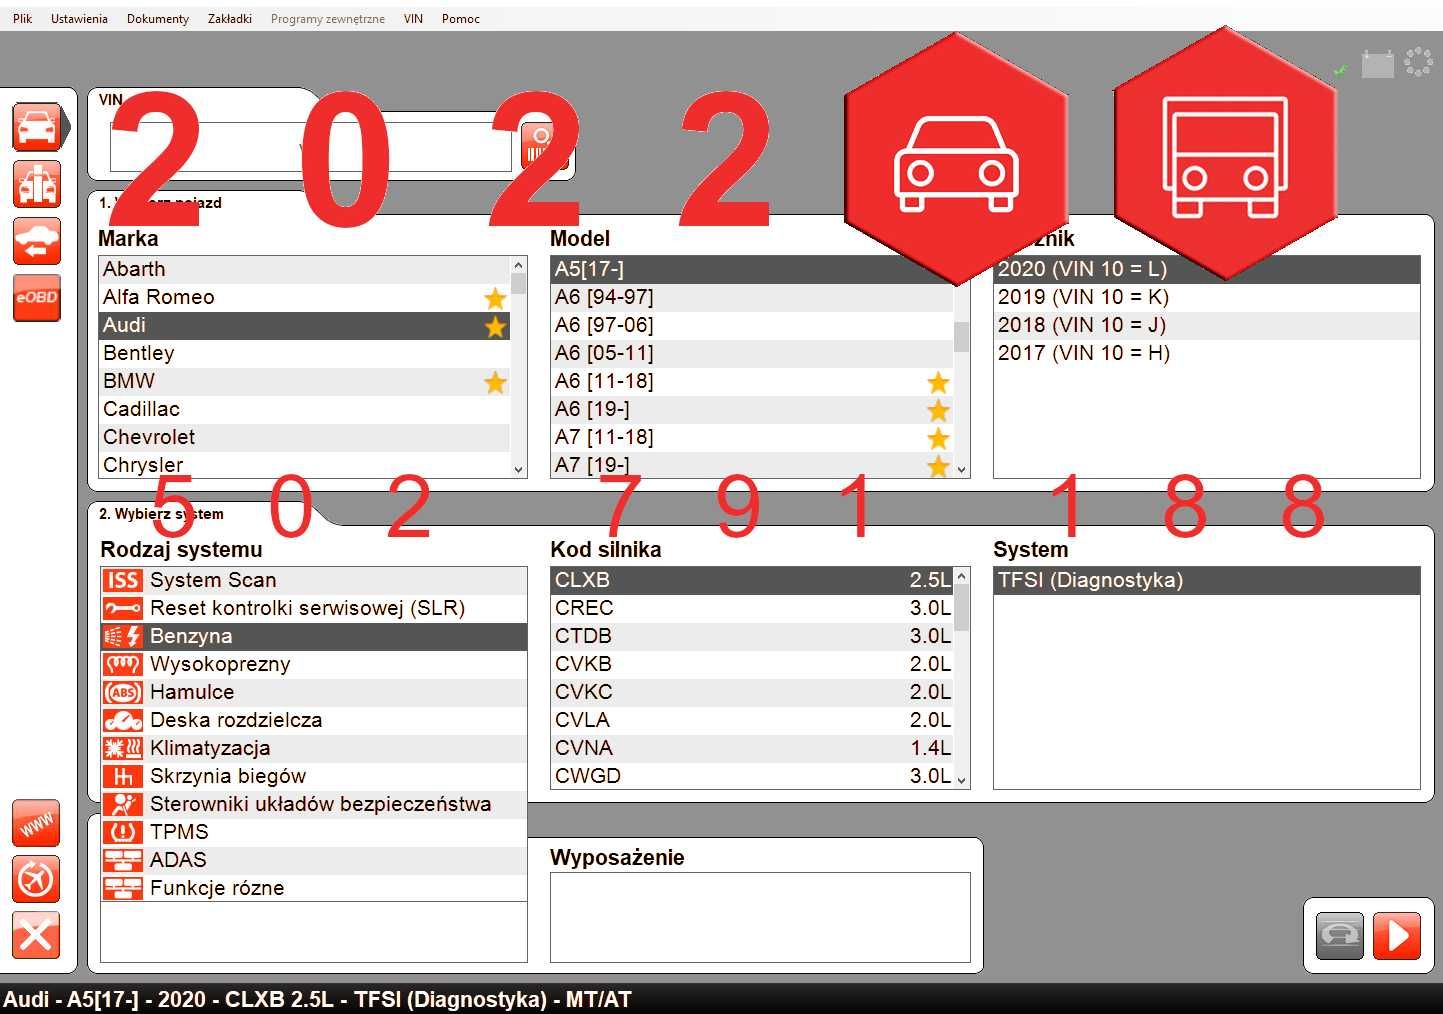Toggle favorite star for Audi
The width and height of the screenshot is (1443, 1014).
click(495, 326)
